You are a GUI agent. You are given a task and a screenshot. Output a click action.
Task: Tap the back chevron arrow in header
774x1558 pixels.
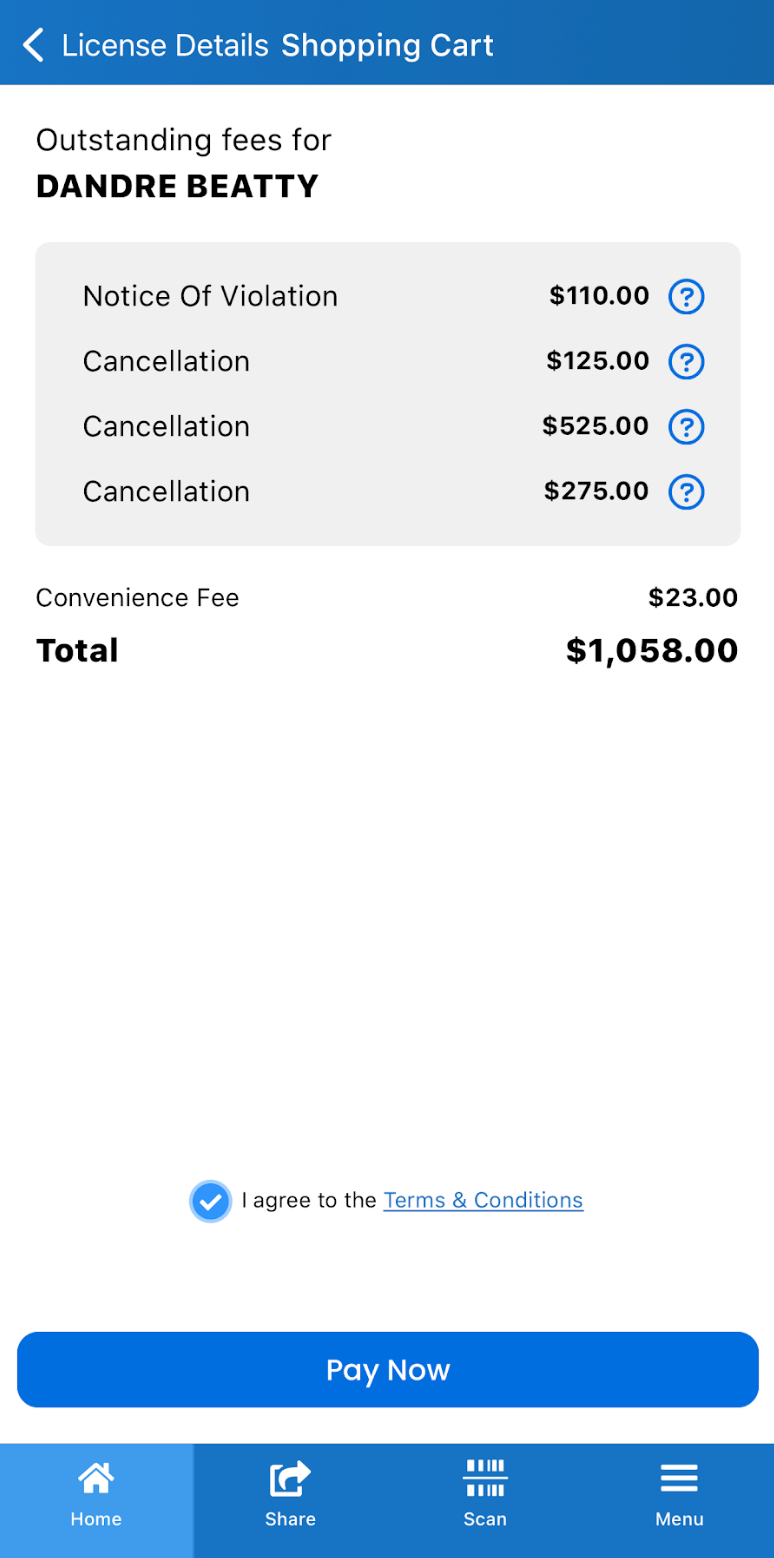coord(33,45)
